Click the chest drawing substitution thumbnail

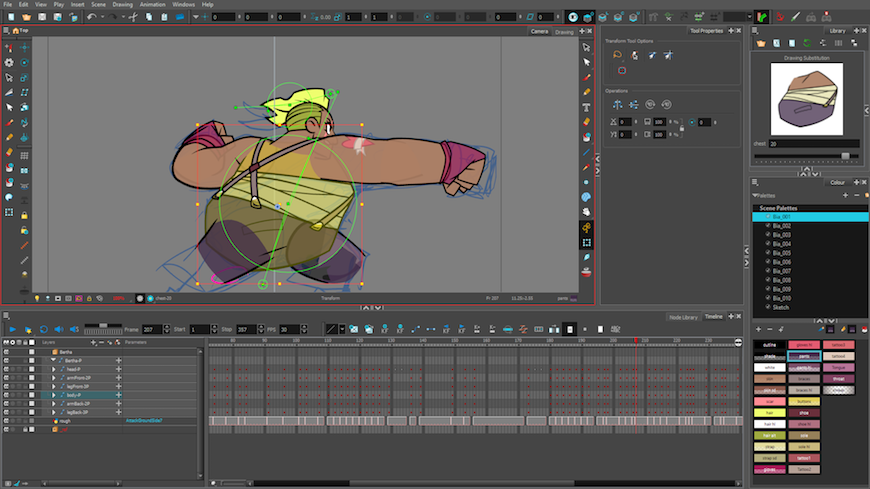(807, 99)
